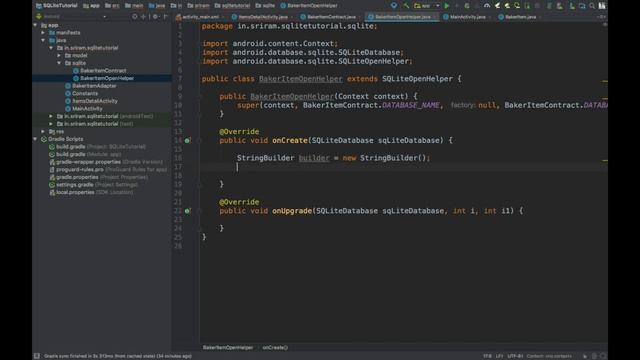Open MainActivity in project tree
Viewport: 640px width, 360px height.
87,109
